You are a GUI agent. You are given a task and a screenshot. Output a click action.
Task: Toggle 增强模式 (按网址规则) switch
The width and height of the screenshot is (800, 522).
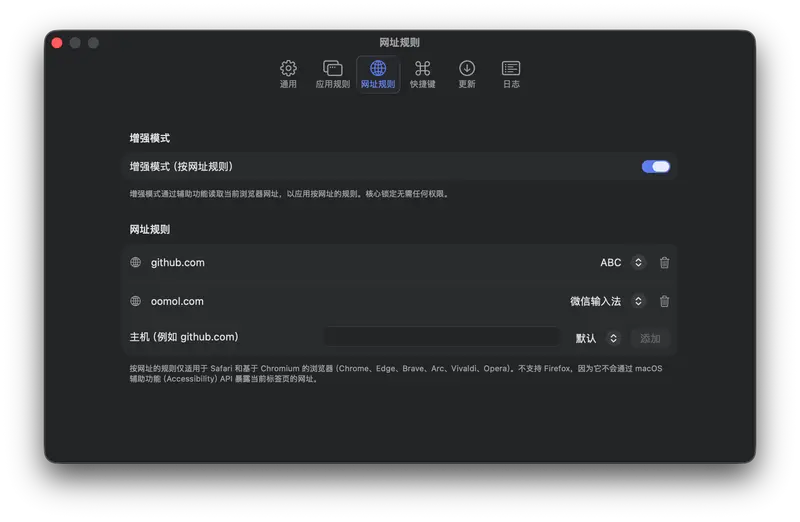click(656, 166)
